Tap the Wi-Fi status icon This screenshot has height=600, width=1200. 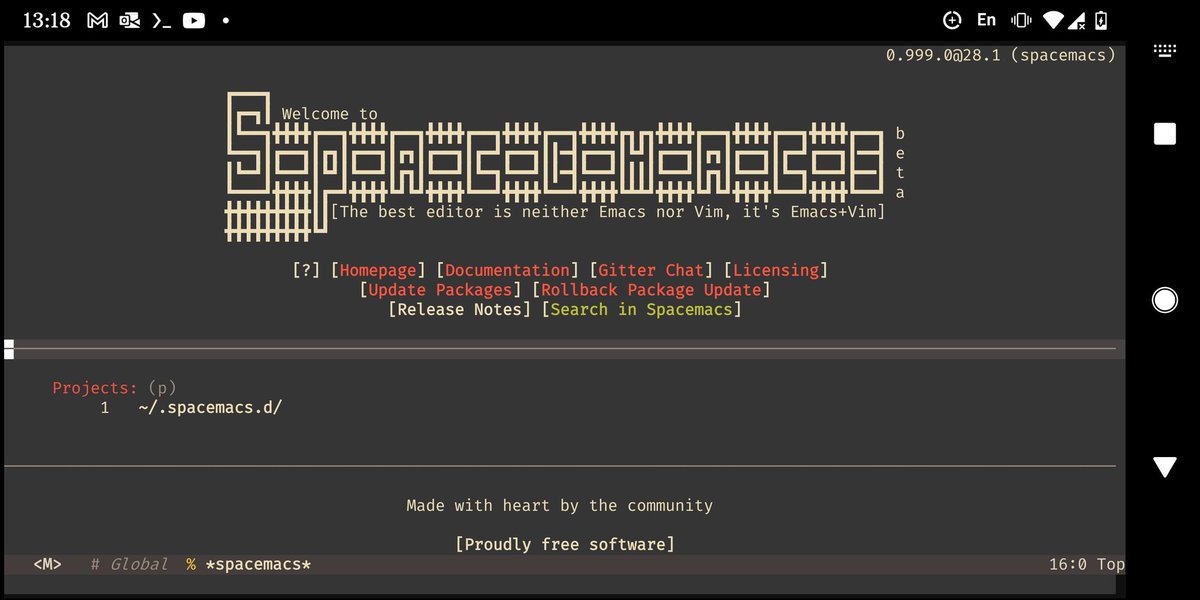point(1052,20)
